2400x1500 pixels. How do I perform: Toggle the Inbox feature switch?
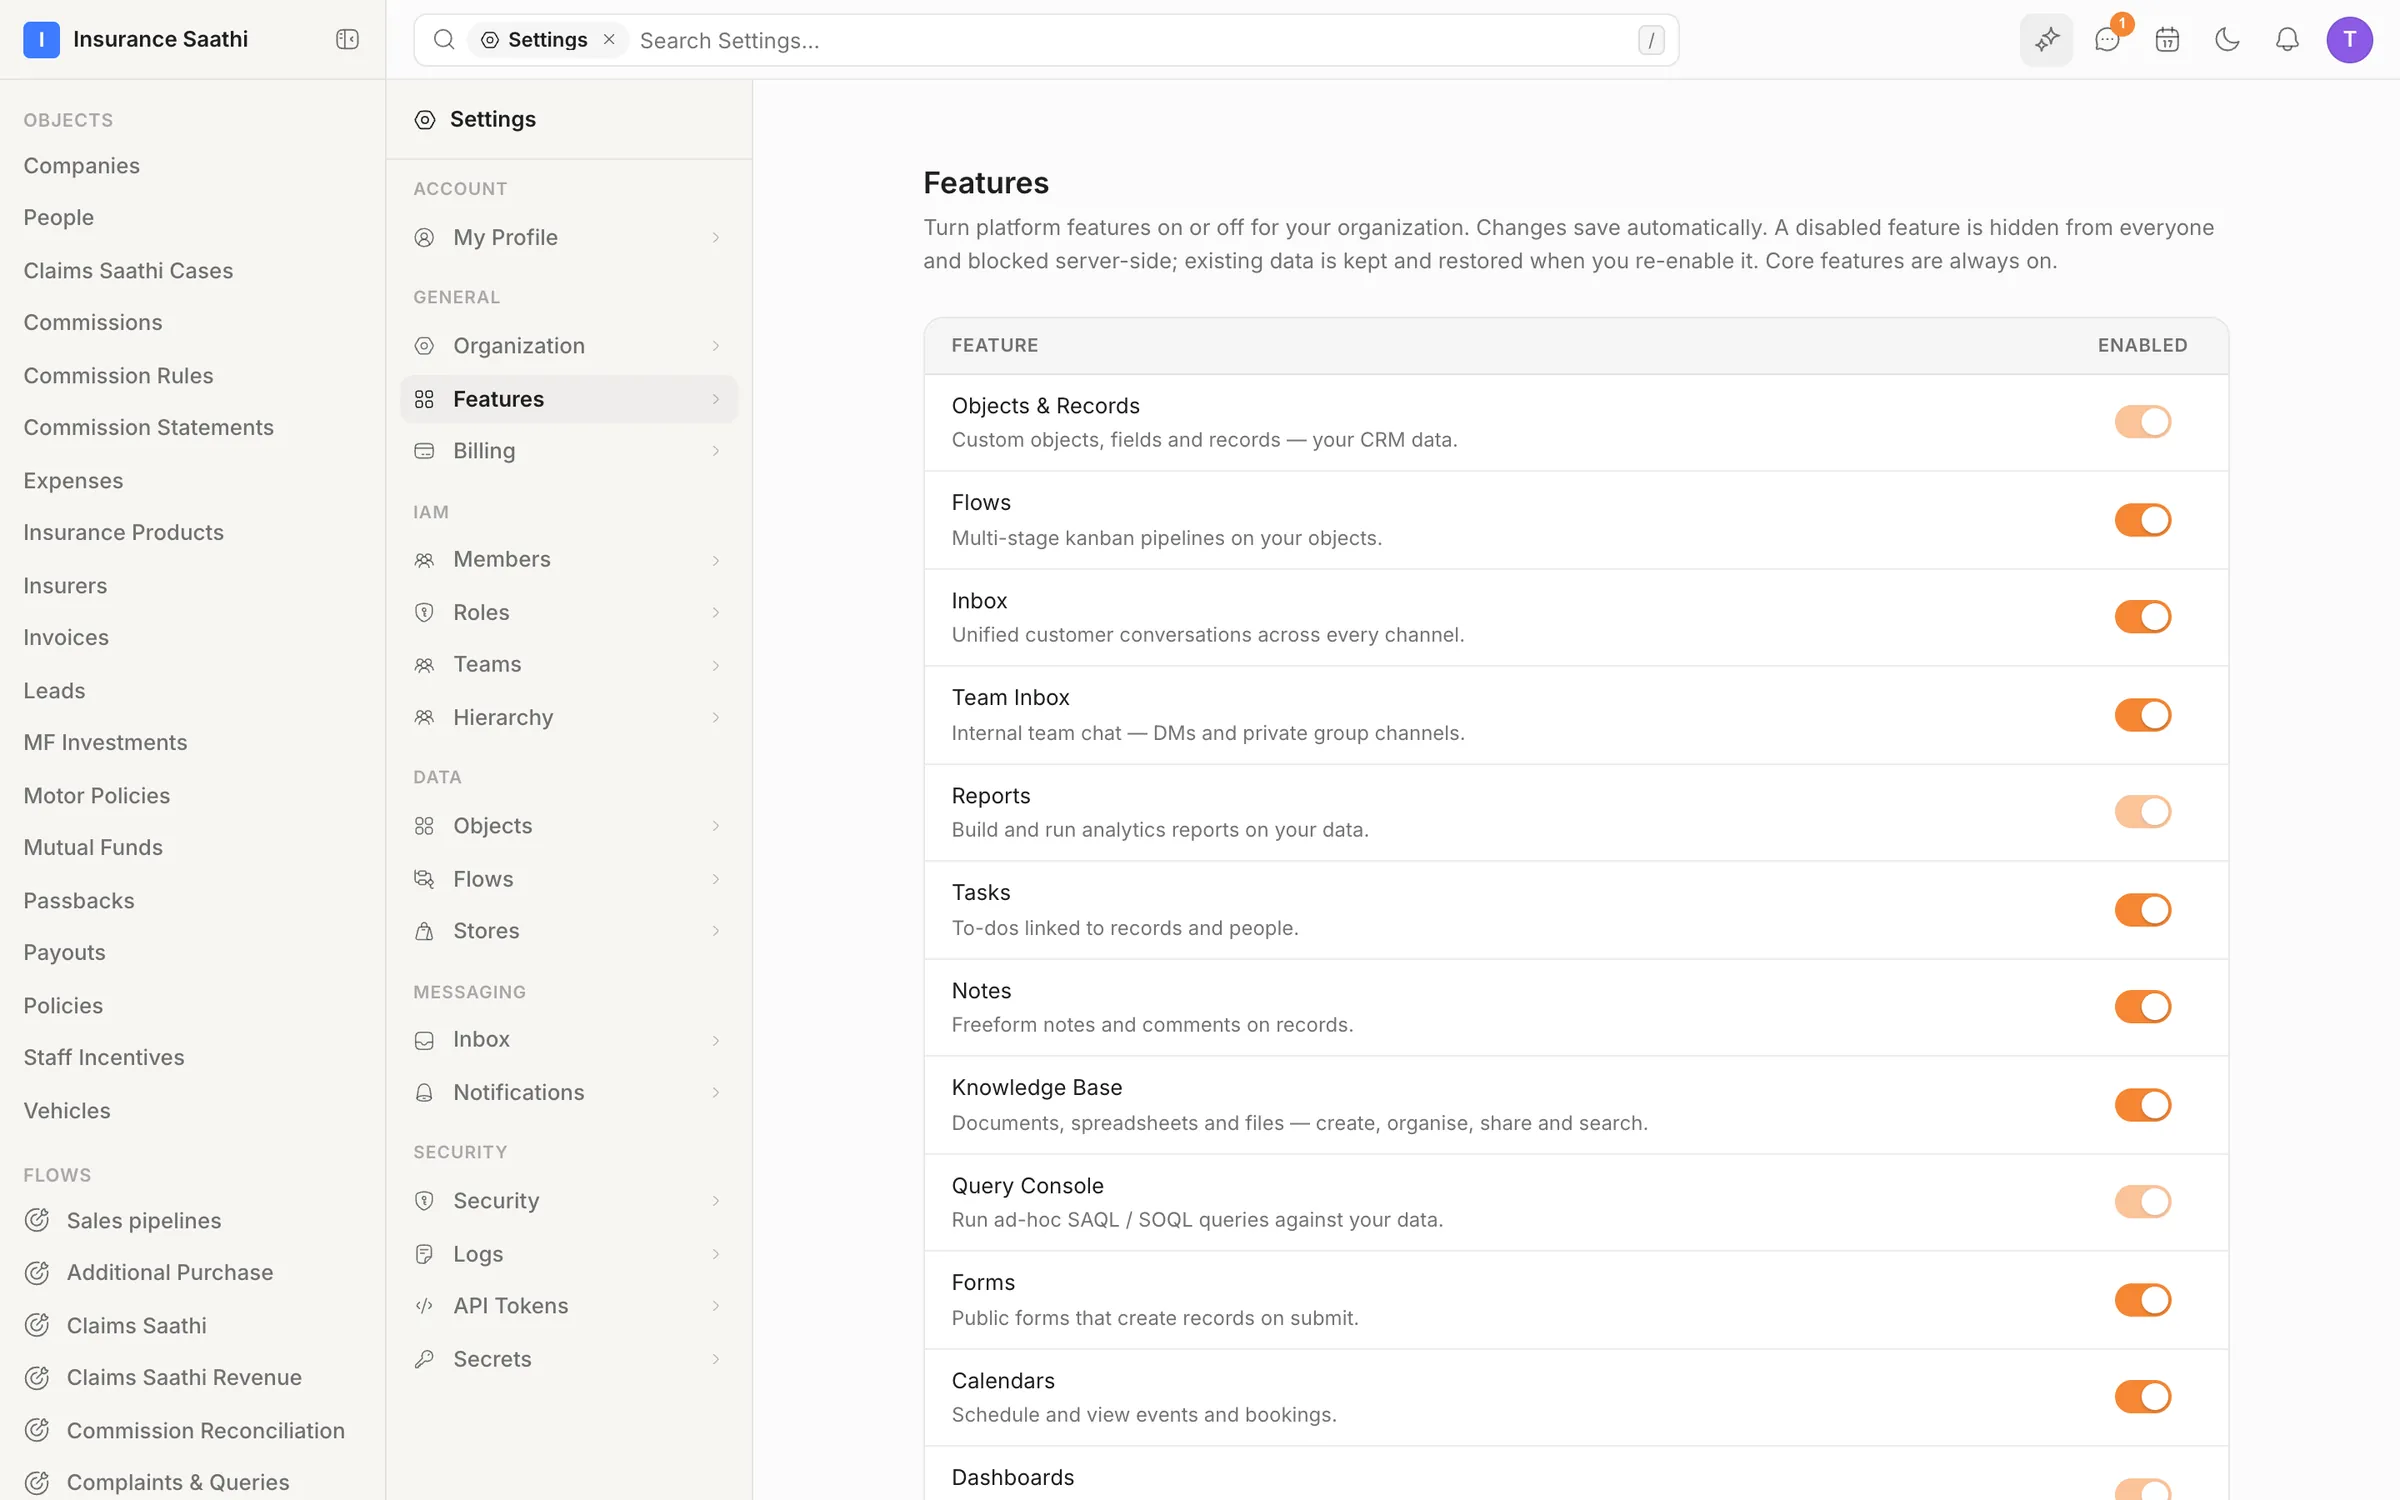click(2142, 617)
